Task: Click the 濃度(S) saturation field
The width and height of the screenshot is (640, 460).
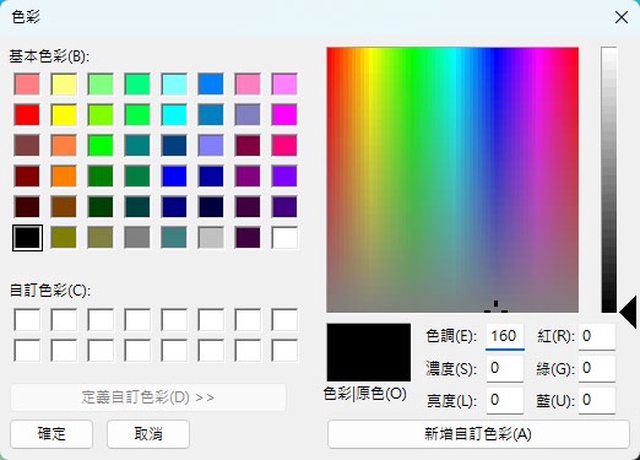Action: pos(505,369)
